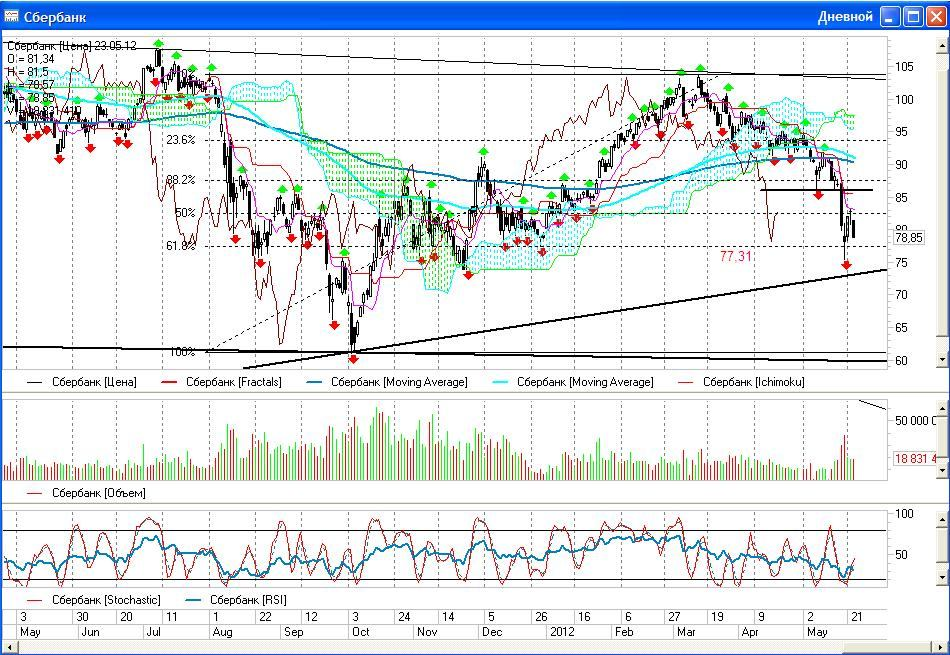This screenshot has width=950, height=655.
Task: Click the H: = 81,5 high price readout
Action: (28, 72)
